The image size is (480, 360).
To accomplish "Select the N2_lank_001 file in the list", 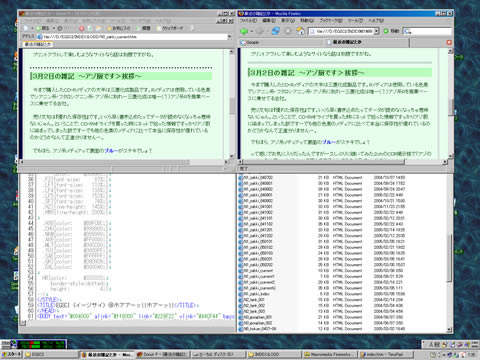I will click(x=255, y=300).
